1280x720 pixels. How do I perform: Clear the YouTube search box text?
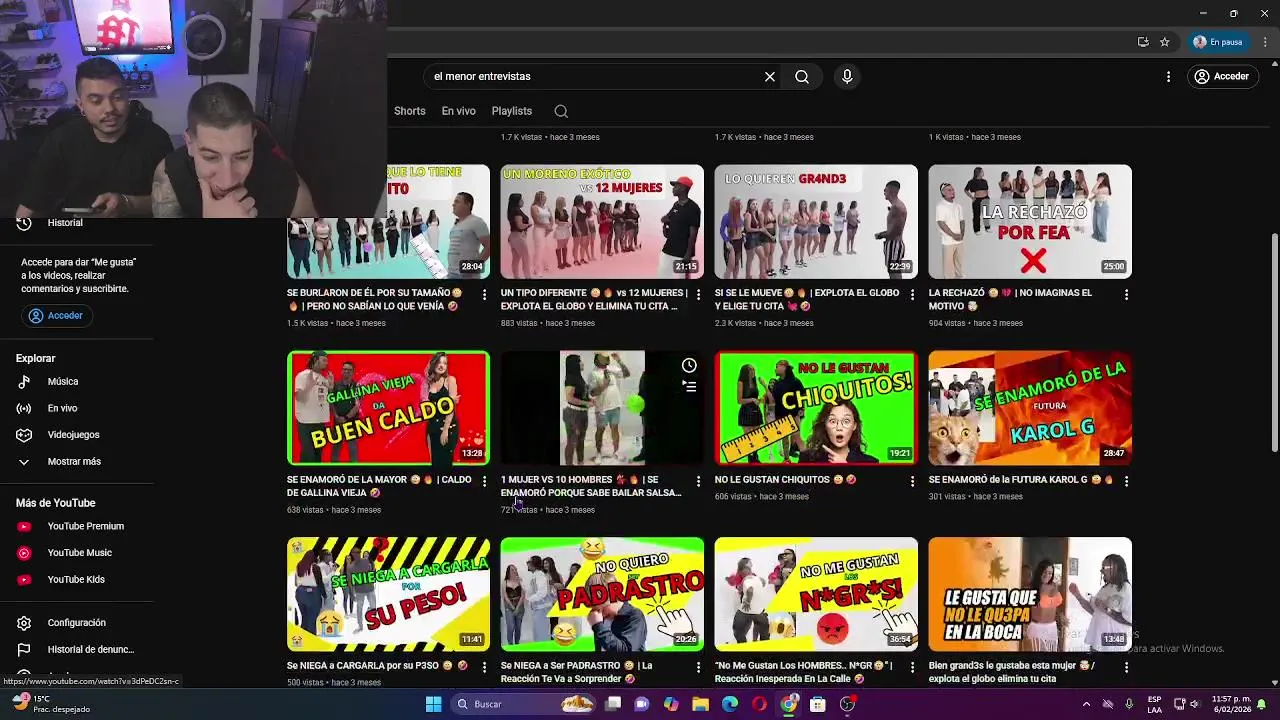pos(770,76)
